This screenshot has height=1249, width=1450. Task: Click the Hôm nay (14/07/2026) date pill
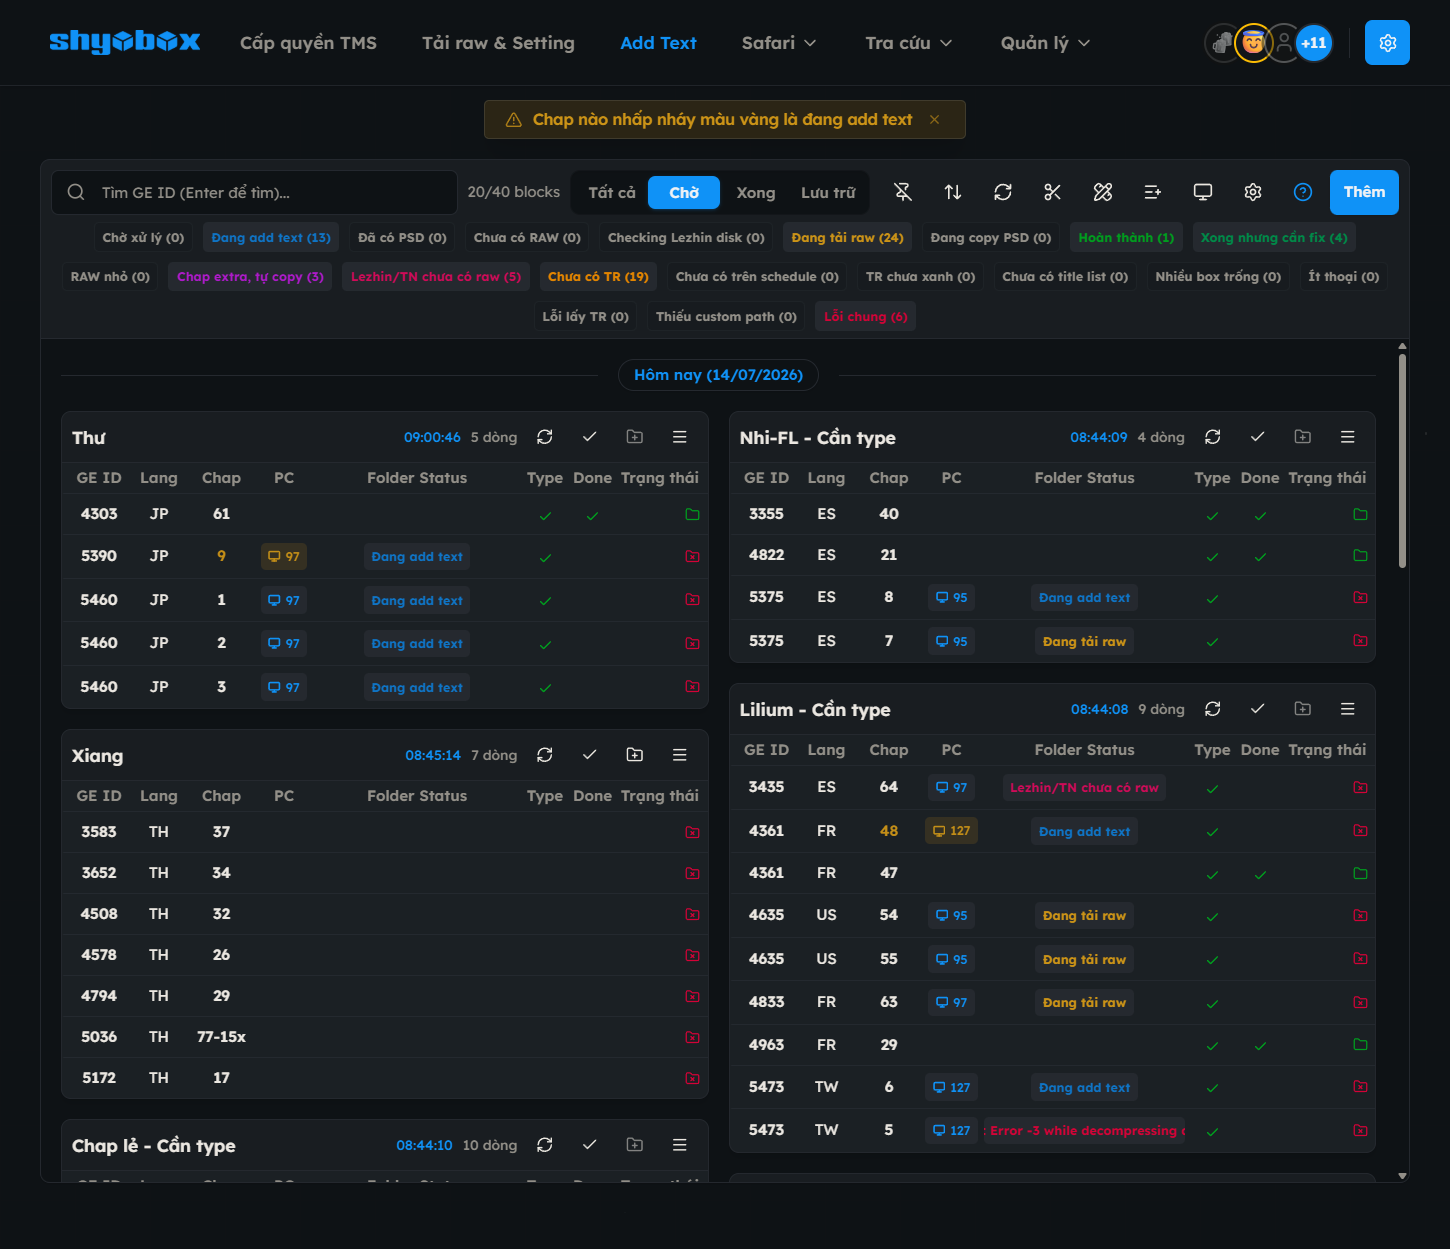[x=718, y=375]
